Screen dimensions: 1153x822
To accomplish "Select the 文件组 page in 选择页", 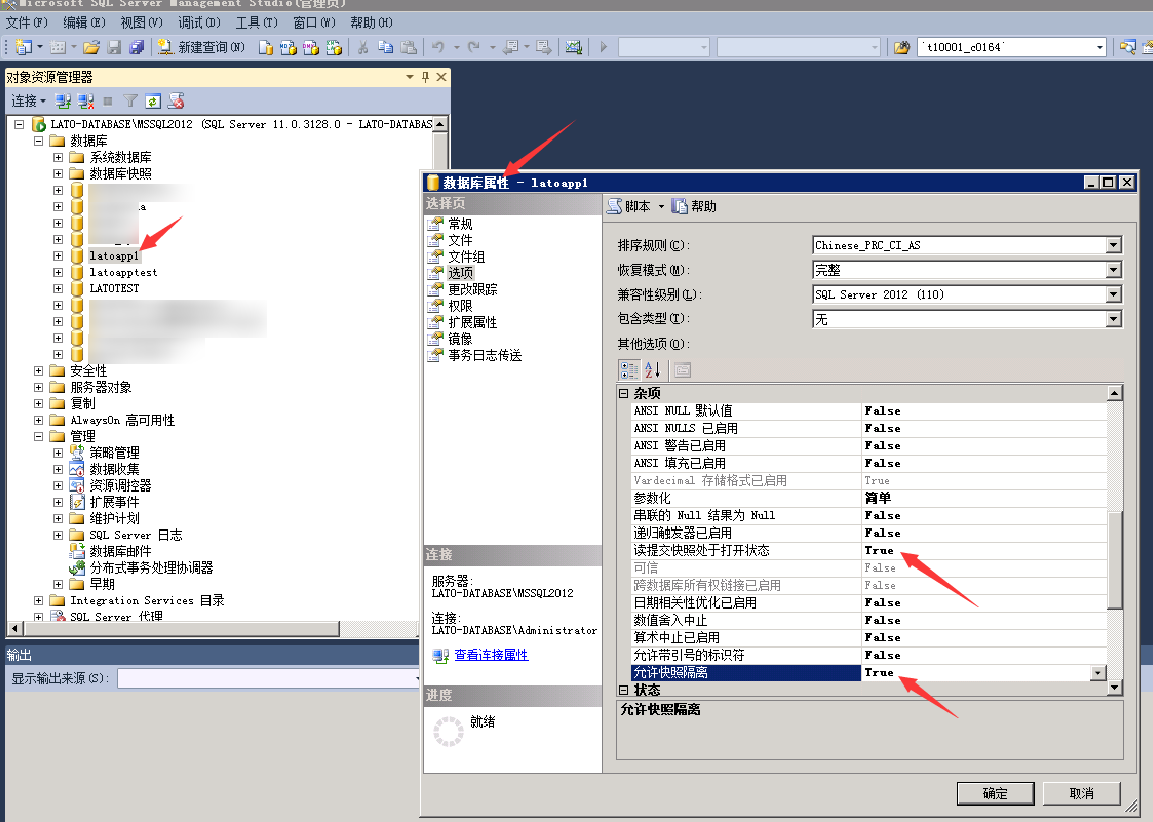I will click(x=467, y=257).
